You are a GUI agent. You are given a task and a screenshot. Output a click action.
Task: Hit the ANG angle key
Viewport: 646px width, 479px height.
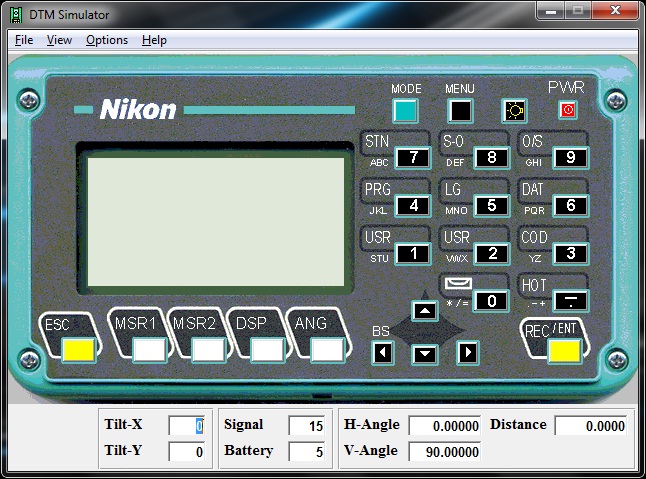click(x=327, y=350)
